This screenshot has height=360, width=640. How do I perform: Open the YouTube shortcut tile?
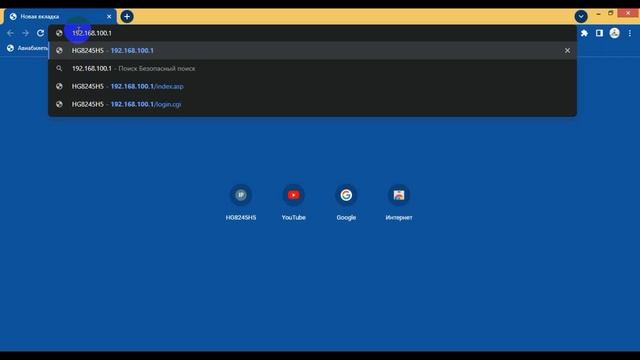(293, 203)
